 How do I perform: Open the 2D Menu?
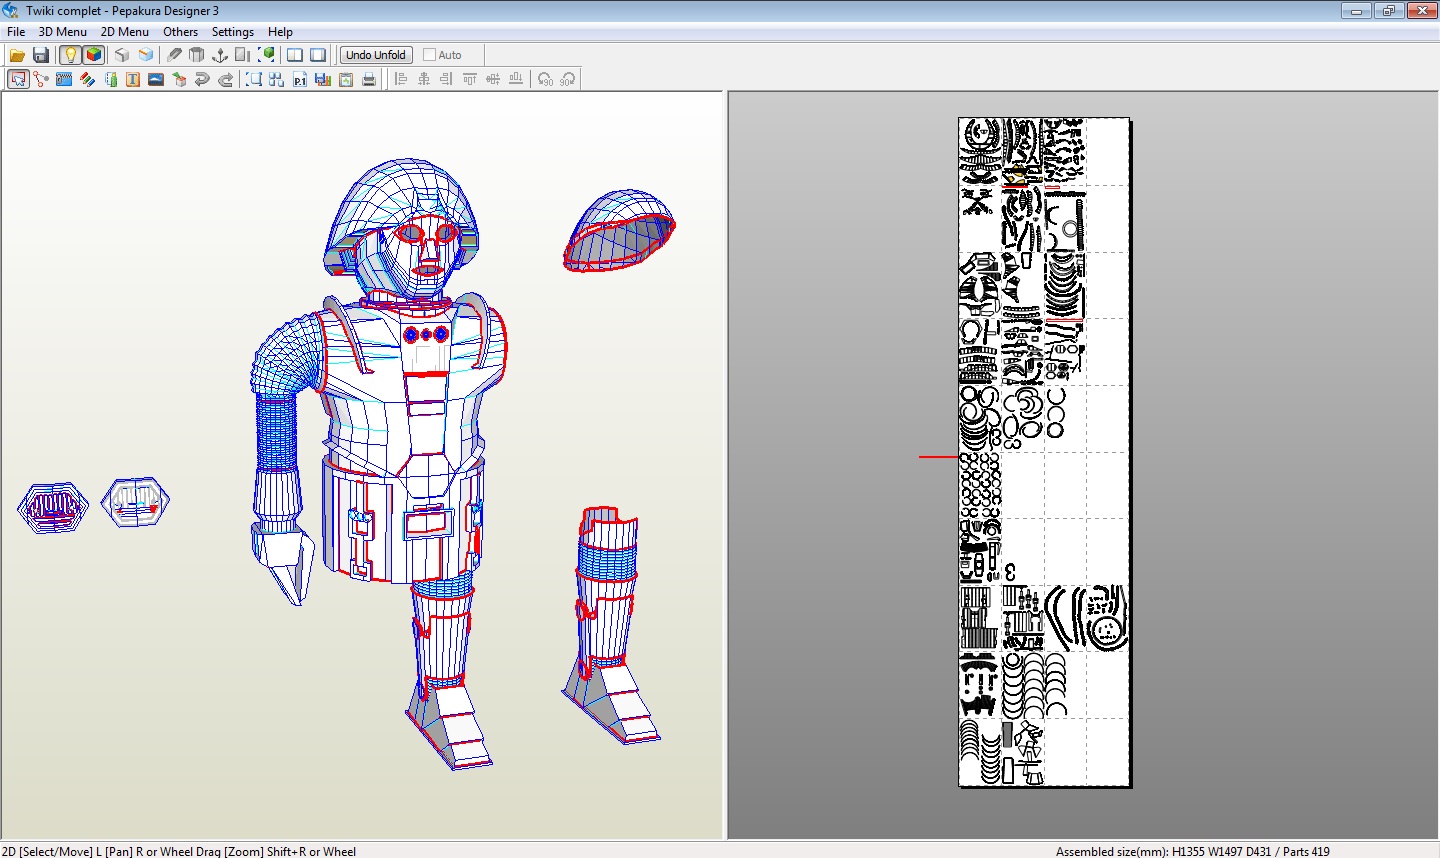point(125,31)
